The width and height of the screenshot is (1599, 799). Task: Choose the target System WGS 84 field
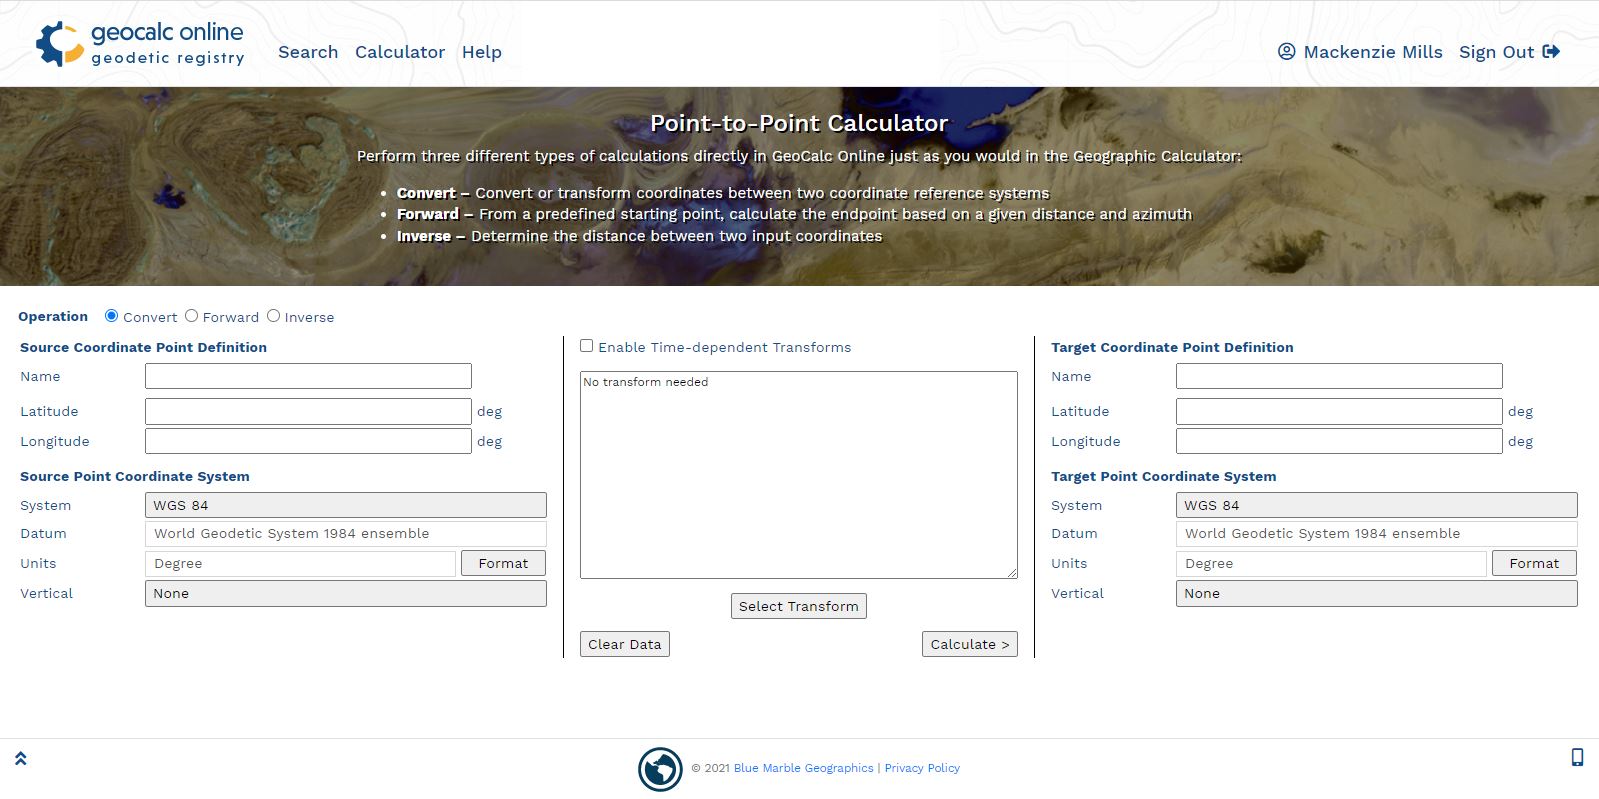tap(1377, 505)
